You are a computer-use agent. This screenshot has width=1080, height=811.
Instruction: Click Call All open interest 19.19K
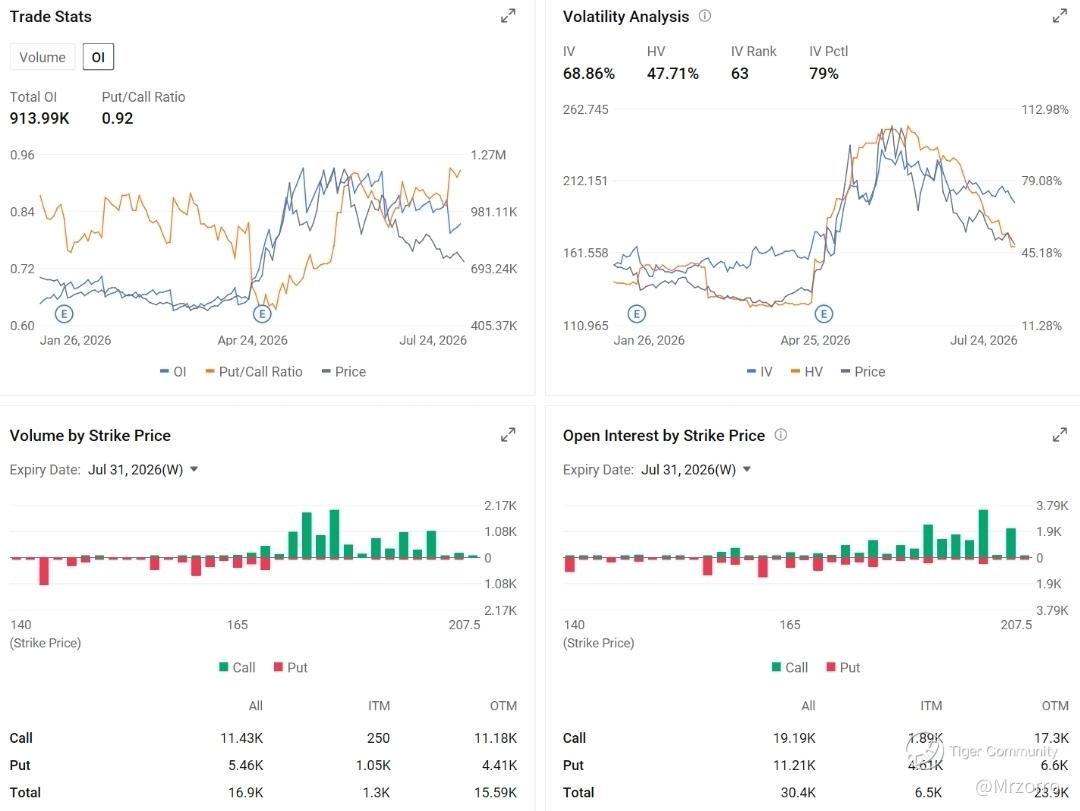(x=794, y=738)
